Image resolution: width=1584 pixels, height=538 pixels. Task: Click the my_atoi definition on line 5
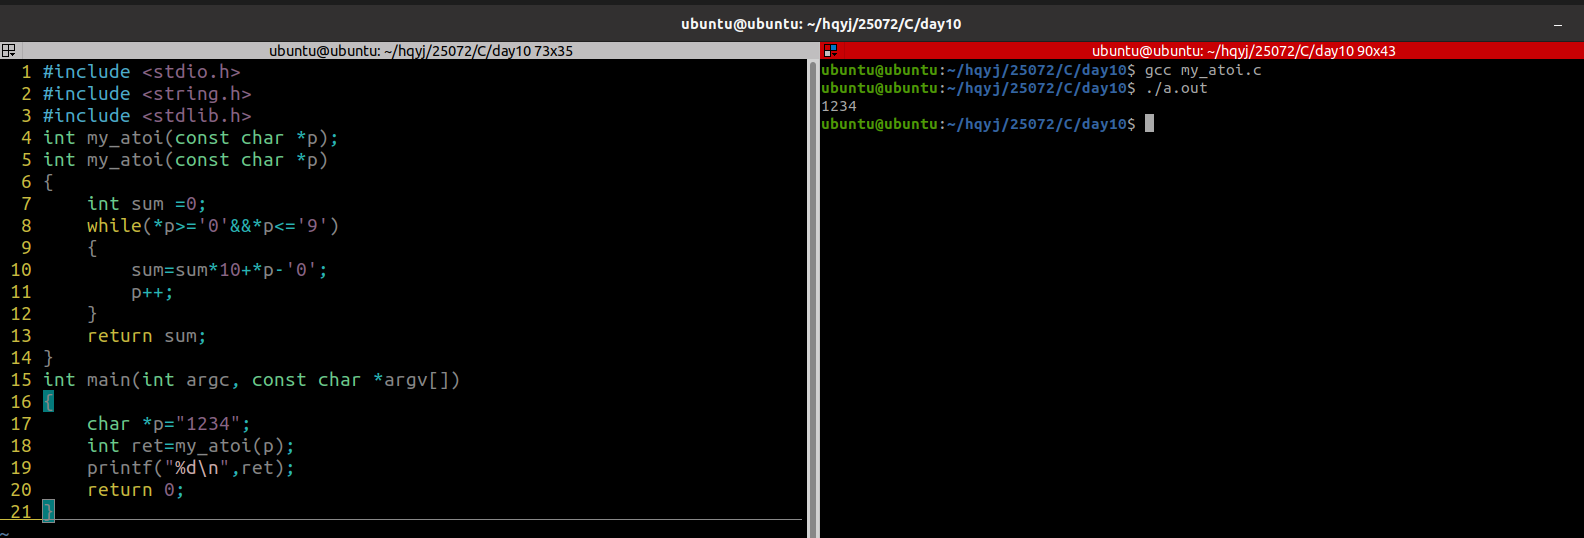coord(185,160)
